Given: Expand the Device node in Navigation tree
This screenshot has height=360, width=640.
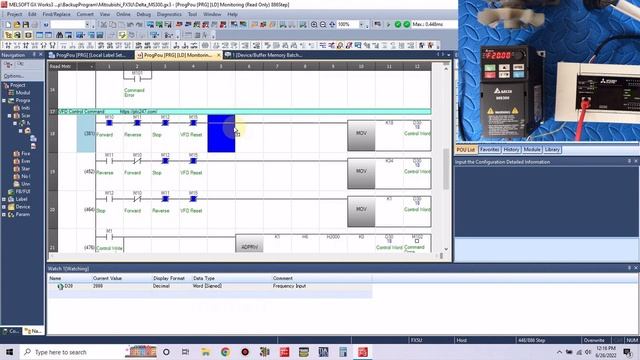Looking at the screenshot, I should [x=4, y=207].
